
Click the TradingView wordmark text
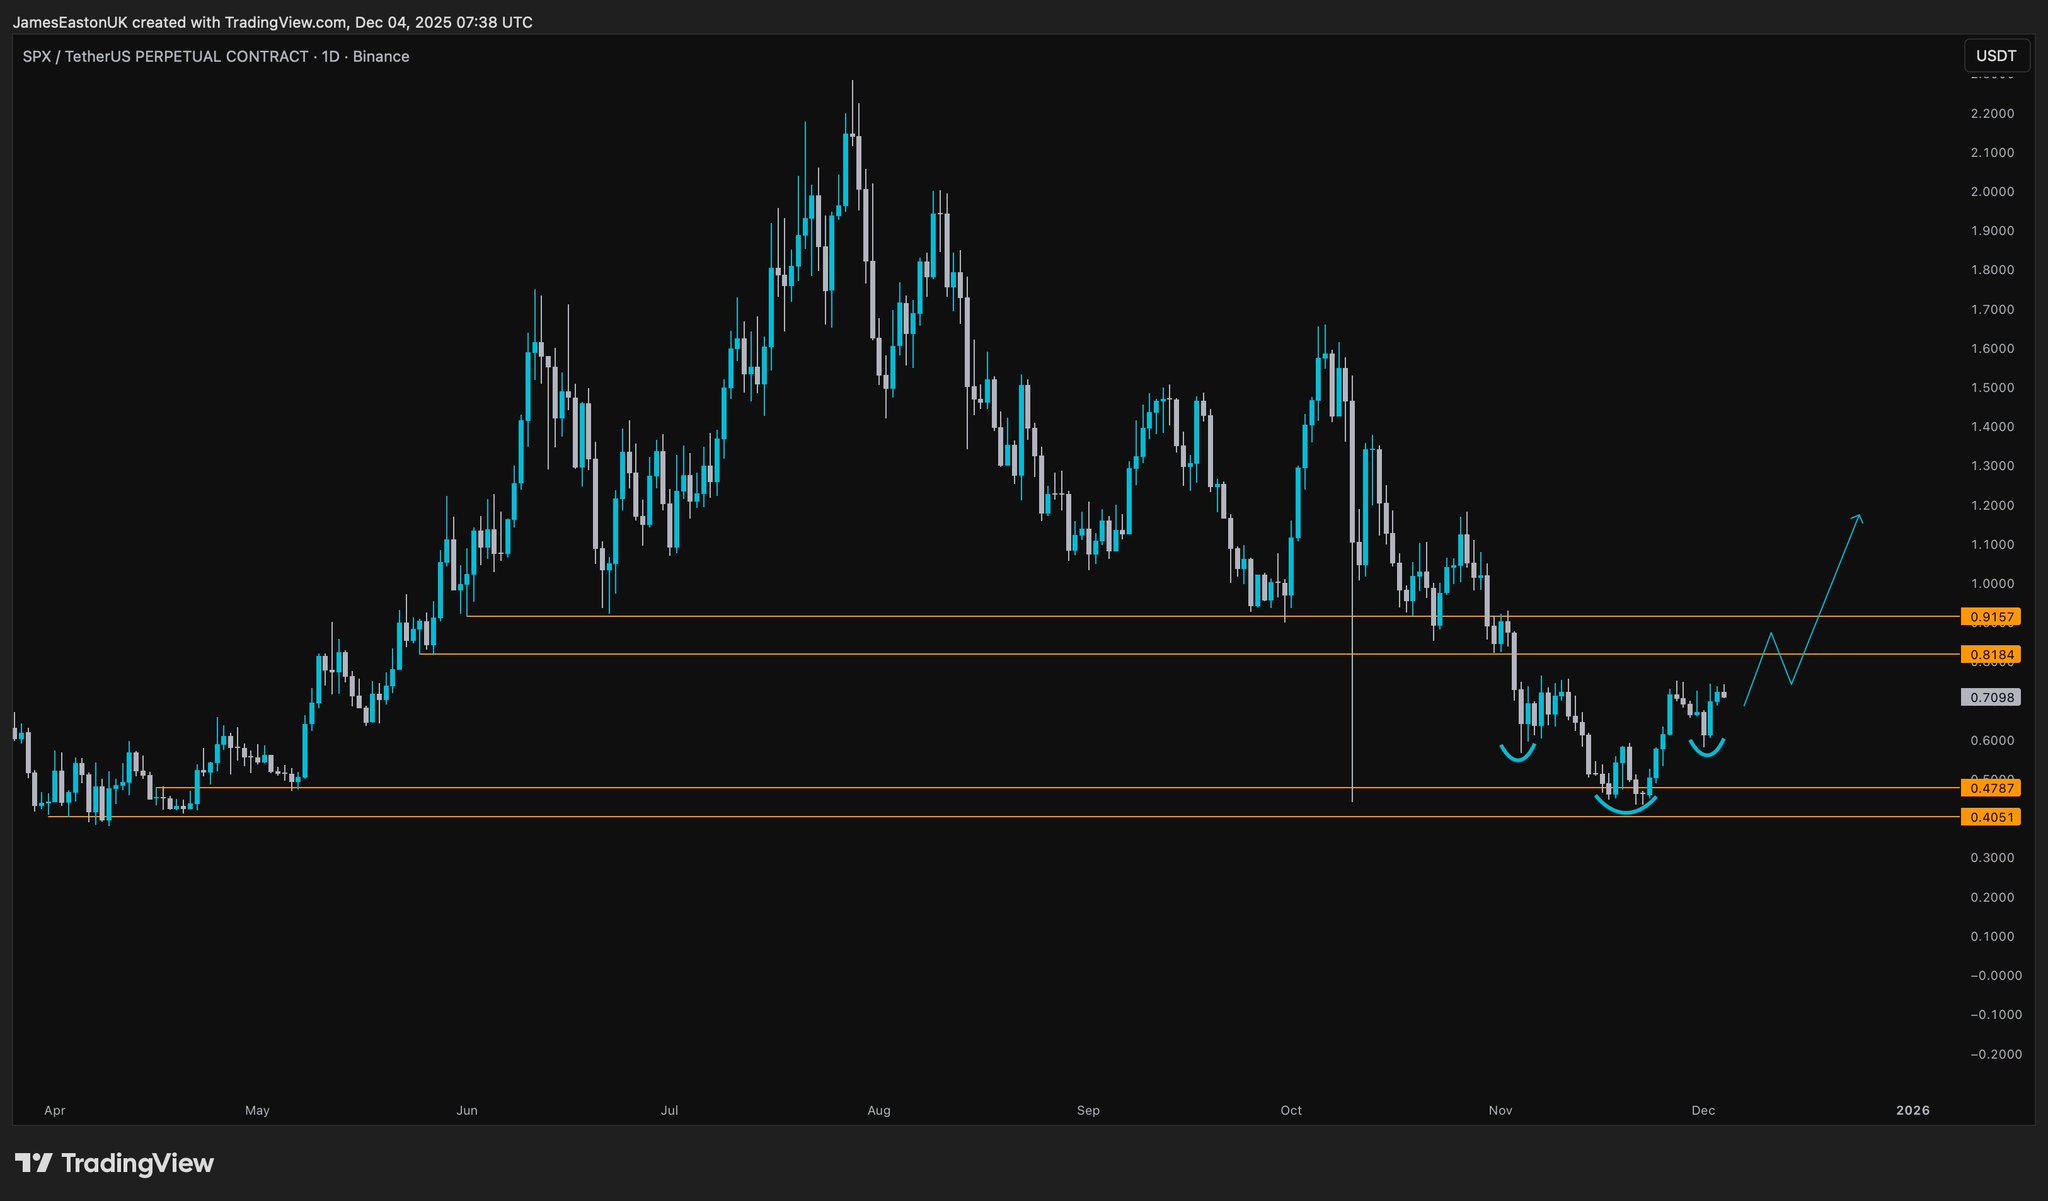137,1163
